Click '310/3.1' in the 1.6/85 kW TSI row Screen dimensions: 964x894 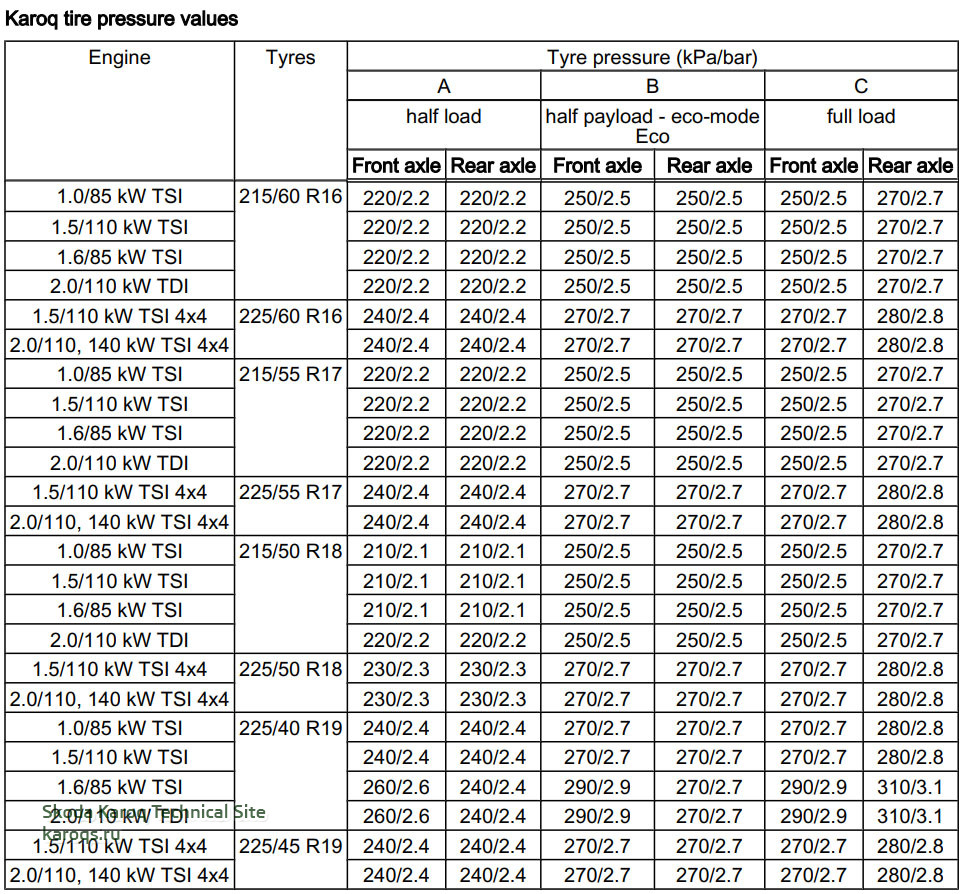[910, 788]
